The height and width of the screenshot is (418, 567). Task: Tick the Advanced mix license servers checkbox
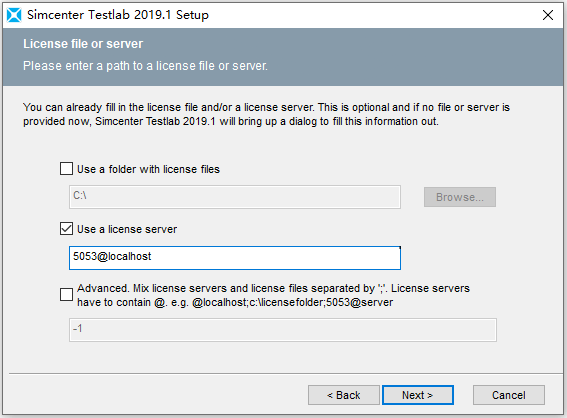pyautogui.click(x=66, y=294)
